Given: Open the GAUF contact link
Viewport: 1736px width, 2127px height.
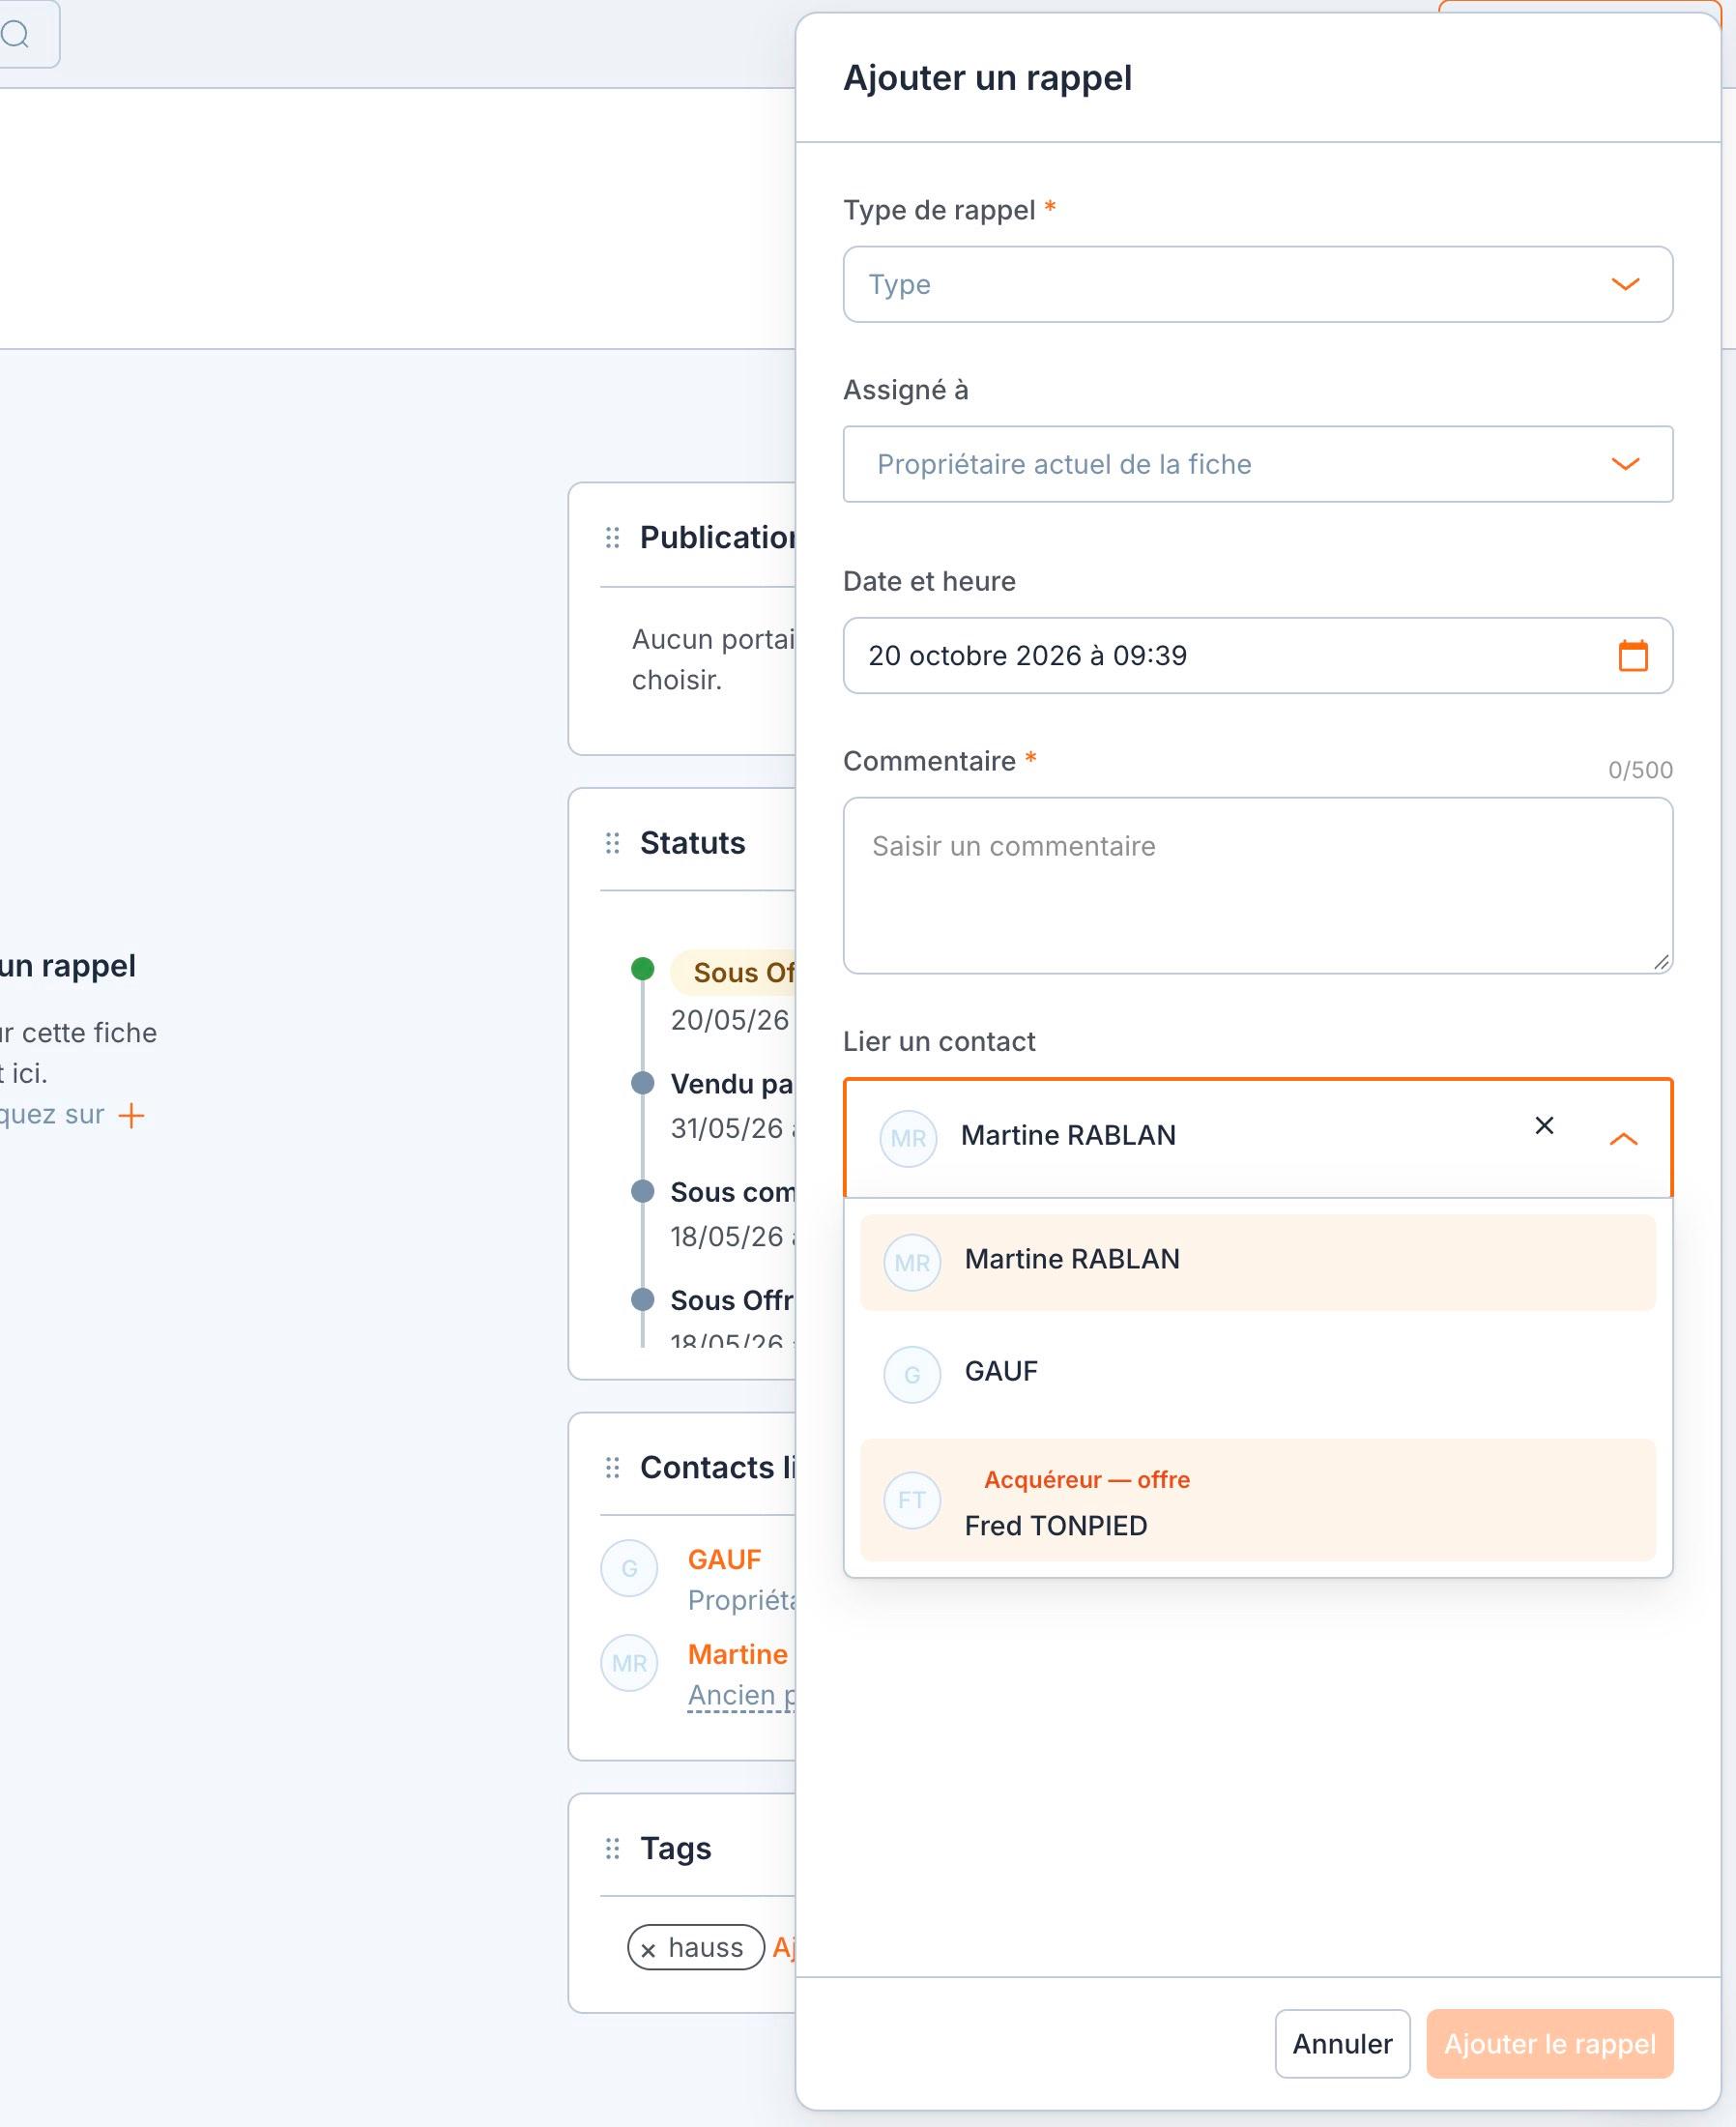Looking at the screenshot, I should pyautogui.click(x=724, y=1559).
